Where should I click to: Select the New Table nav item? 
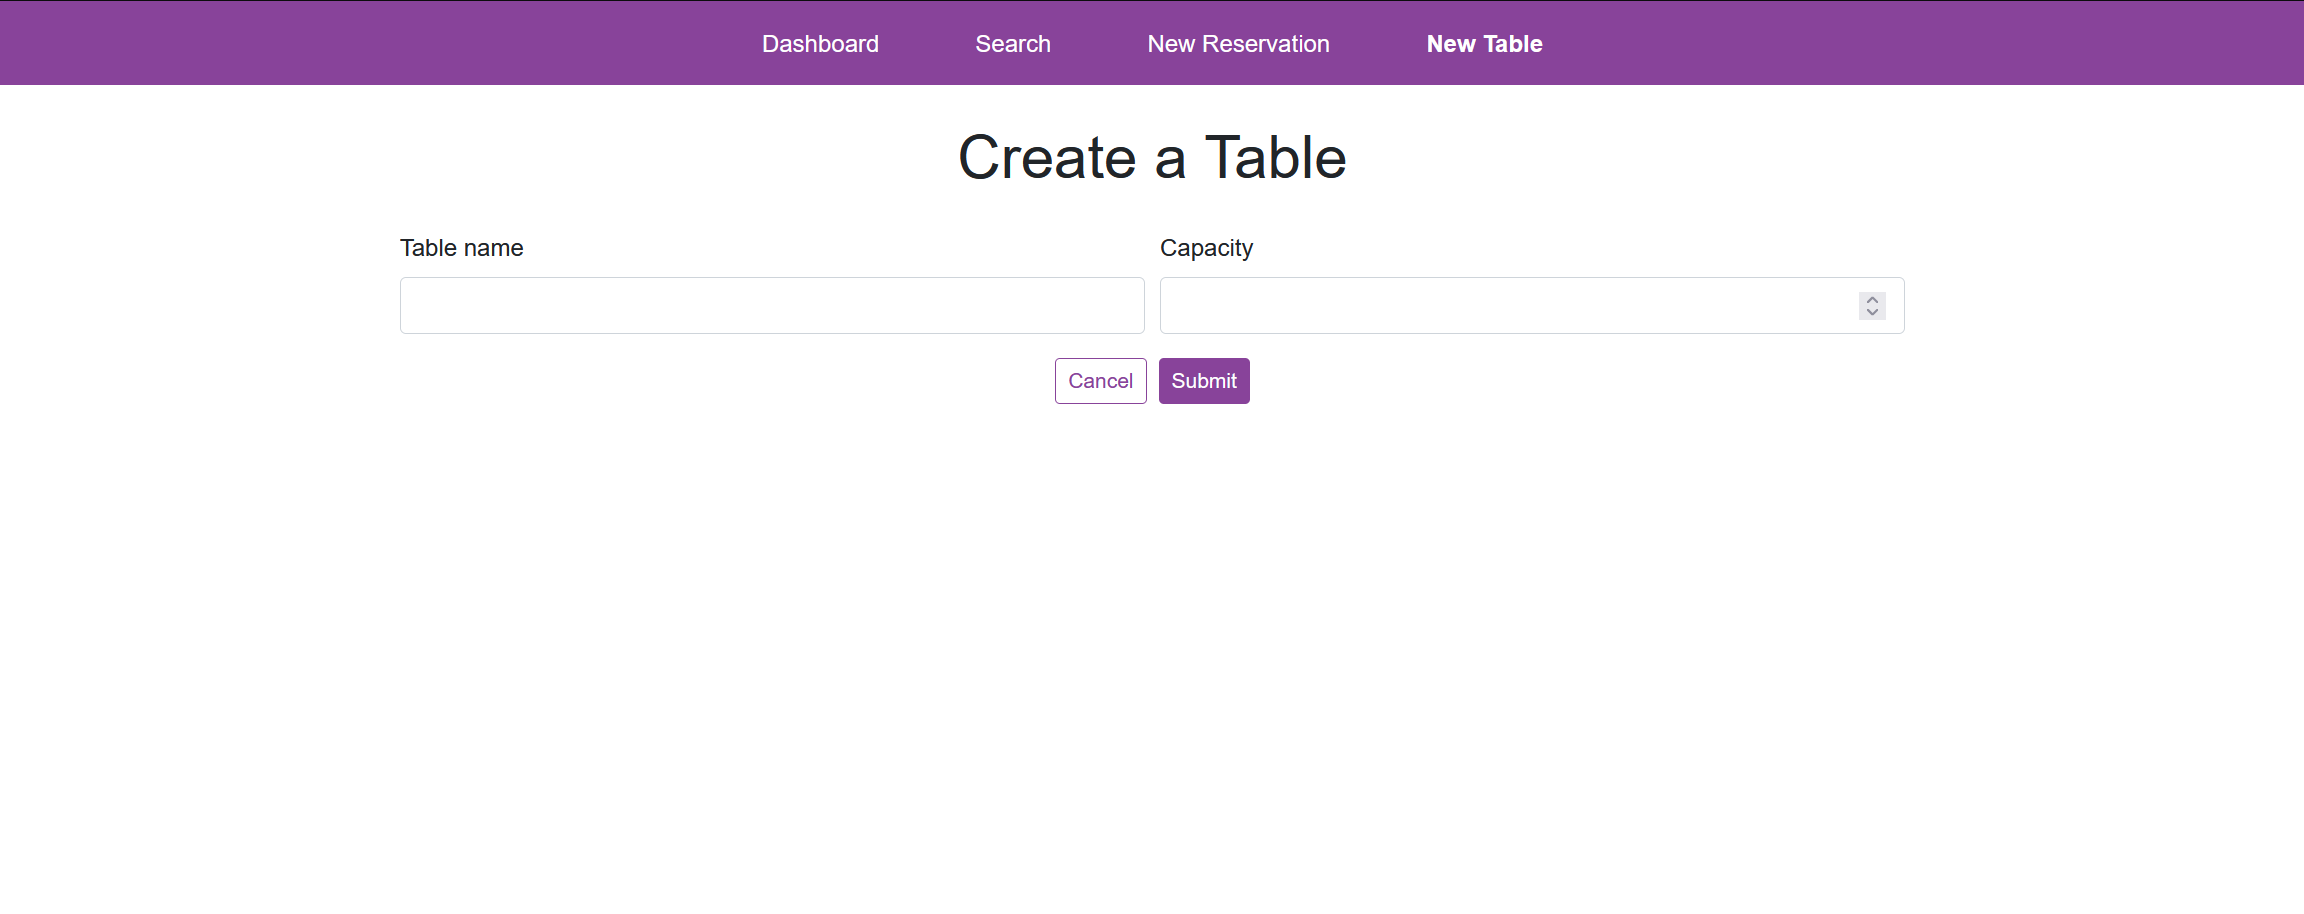tap(1484, 43)
